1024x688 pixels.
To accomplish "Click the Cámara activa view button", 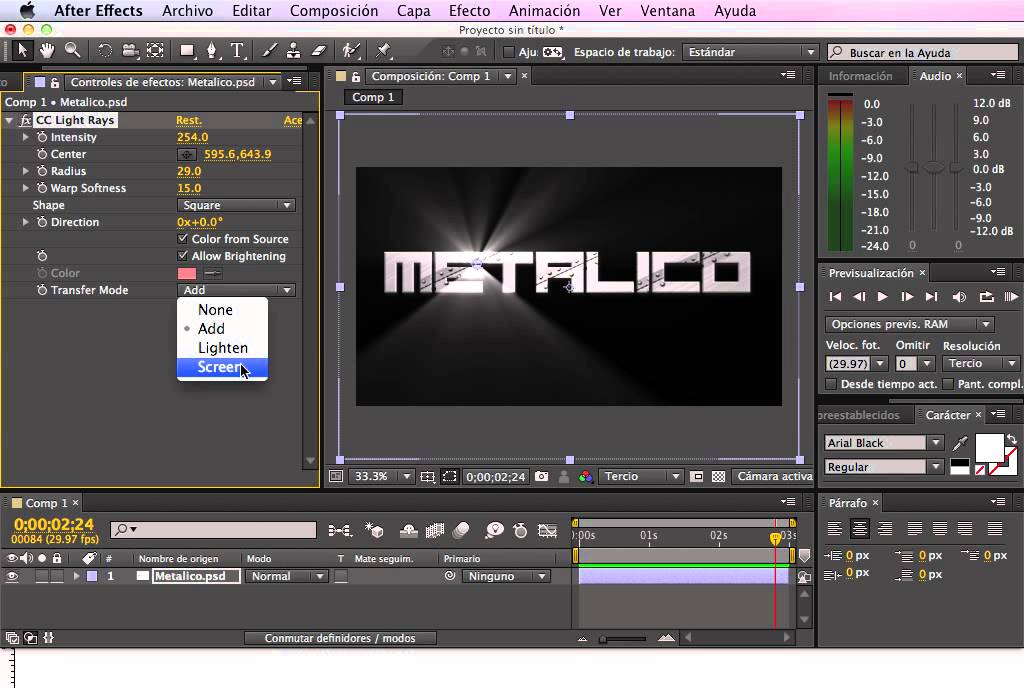I will click(774, 477).
